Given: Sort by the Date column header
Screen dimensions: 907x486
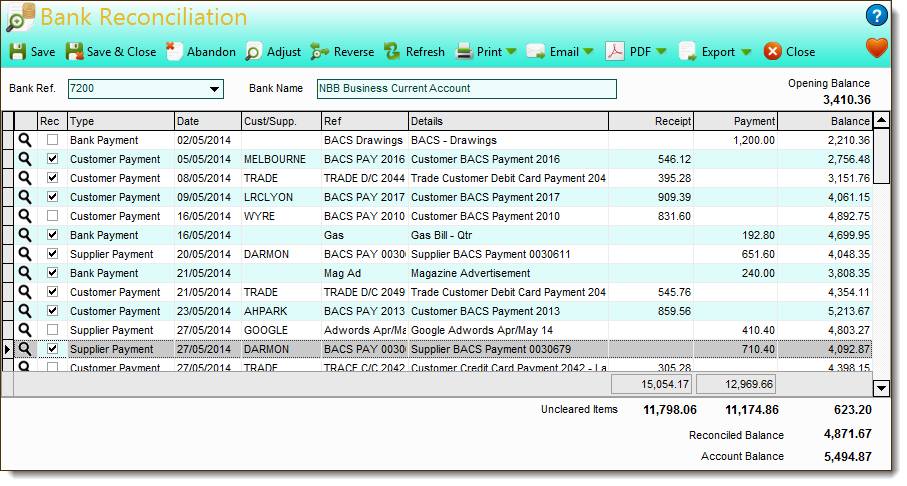Looking at the screenshot, I should 208,121.
